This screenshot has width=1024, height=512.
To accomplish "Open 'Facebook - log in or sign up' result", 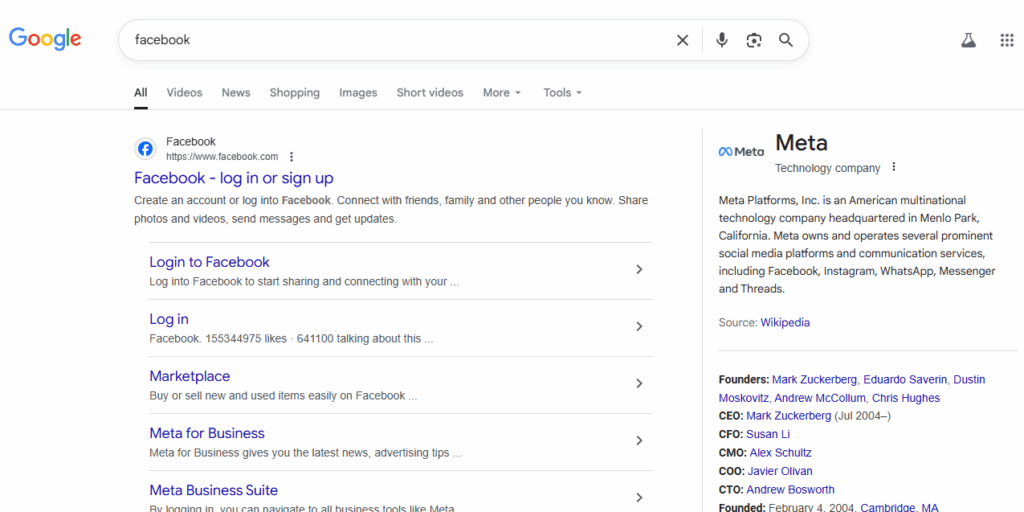I will (234, 178).
